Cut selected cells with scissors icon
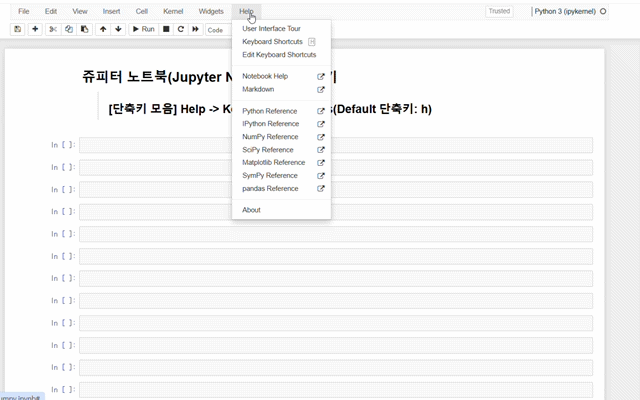The image size is (640, 400). pos(53,29)
